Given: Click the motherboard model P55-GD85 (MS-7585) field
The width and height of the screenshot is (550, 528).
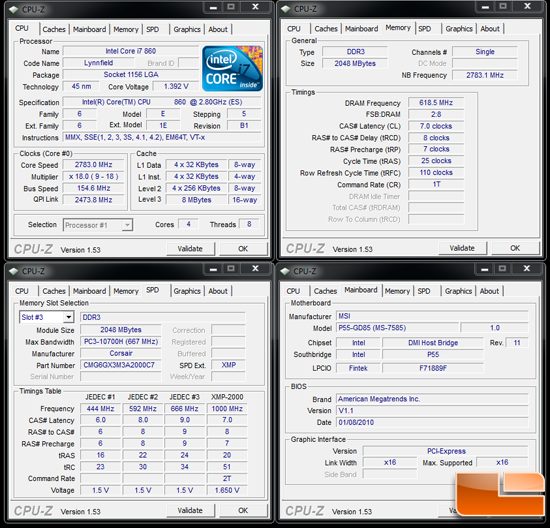Looking at the screenshot, I should pyautogui.click(x=397, y=328).
